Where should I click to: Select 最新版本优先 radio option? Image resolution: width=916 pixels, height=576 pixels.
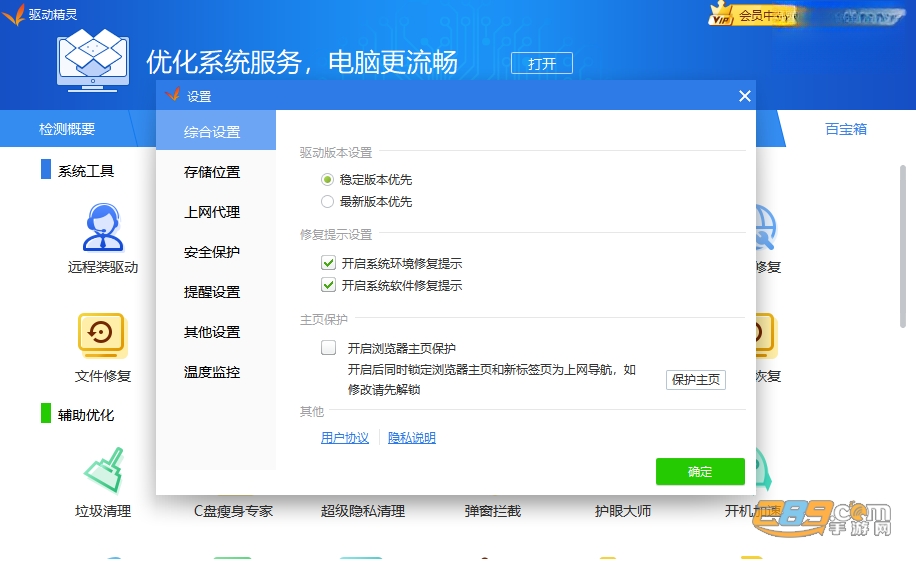click(327, 202)
